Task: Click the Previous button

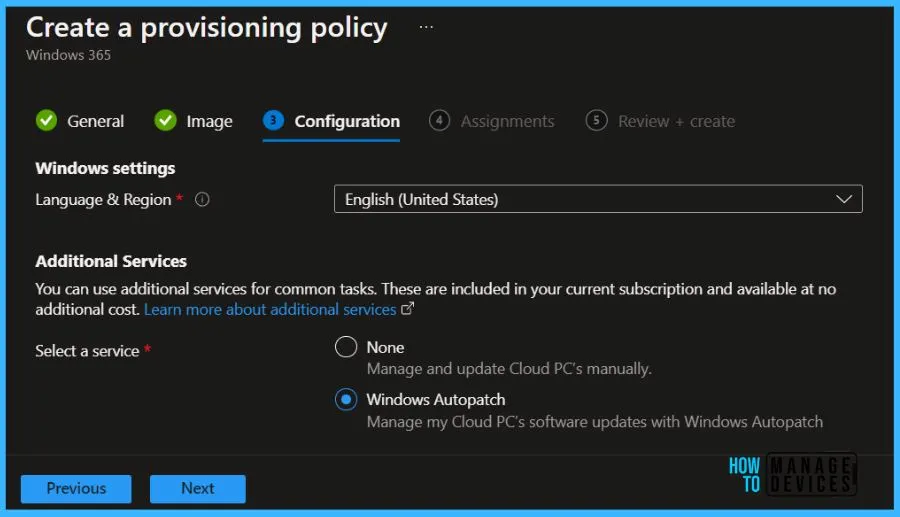Action: tap(76, 488)
